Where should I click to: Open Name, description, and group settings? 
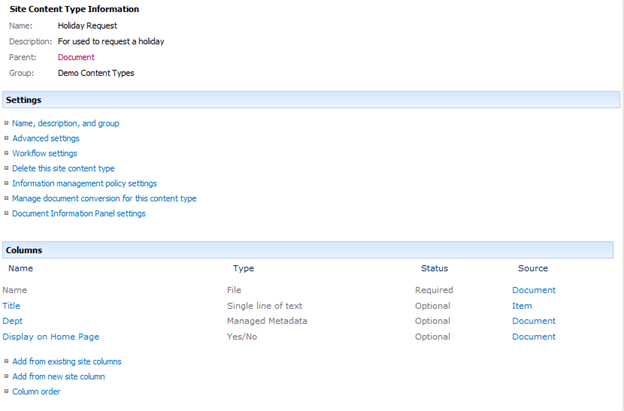coord(65,123)
